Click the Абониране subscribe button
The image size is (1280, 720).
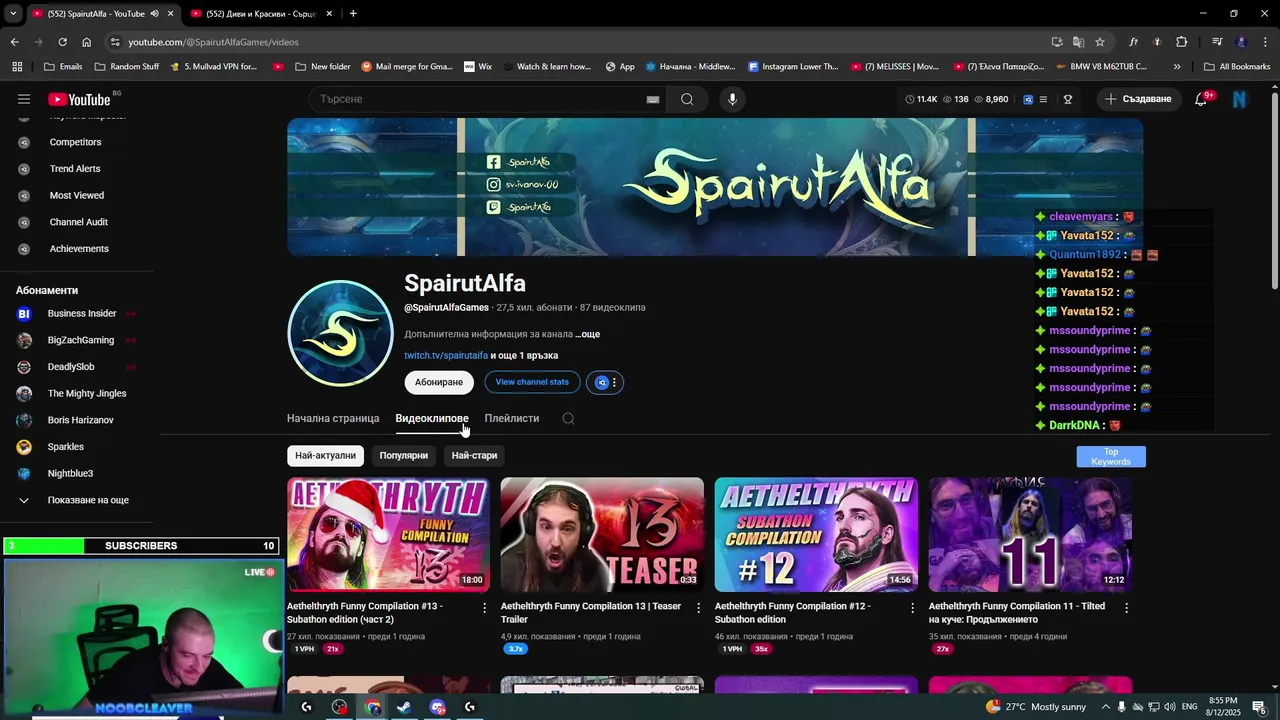(439, 382)
